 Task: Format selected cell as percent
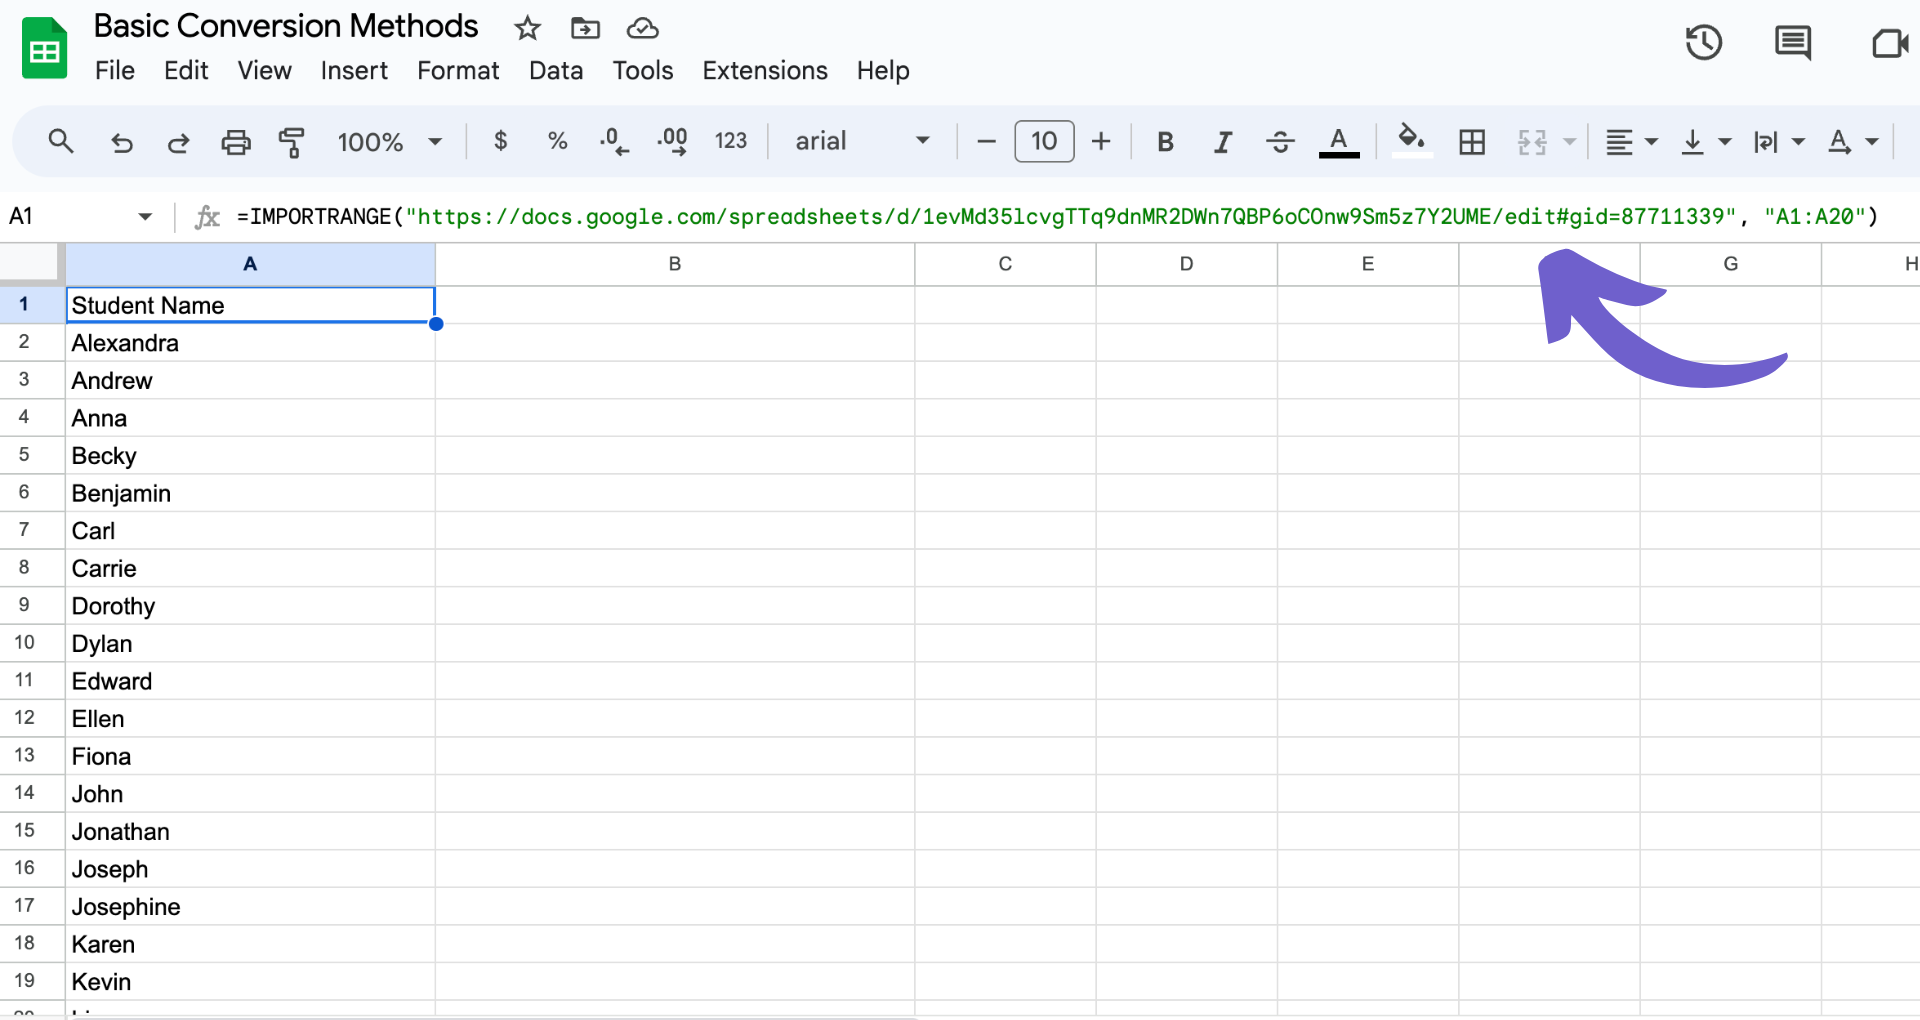click(x=557, y=141)
